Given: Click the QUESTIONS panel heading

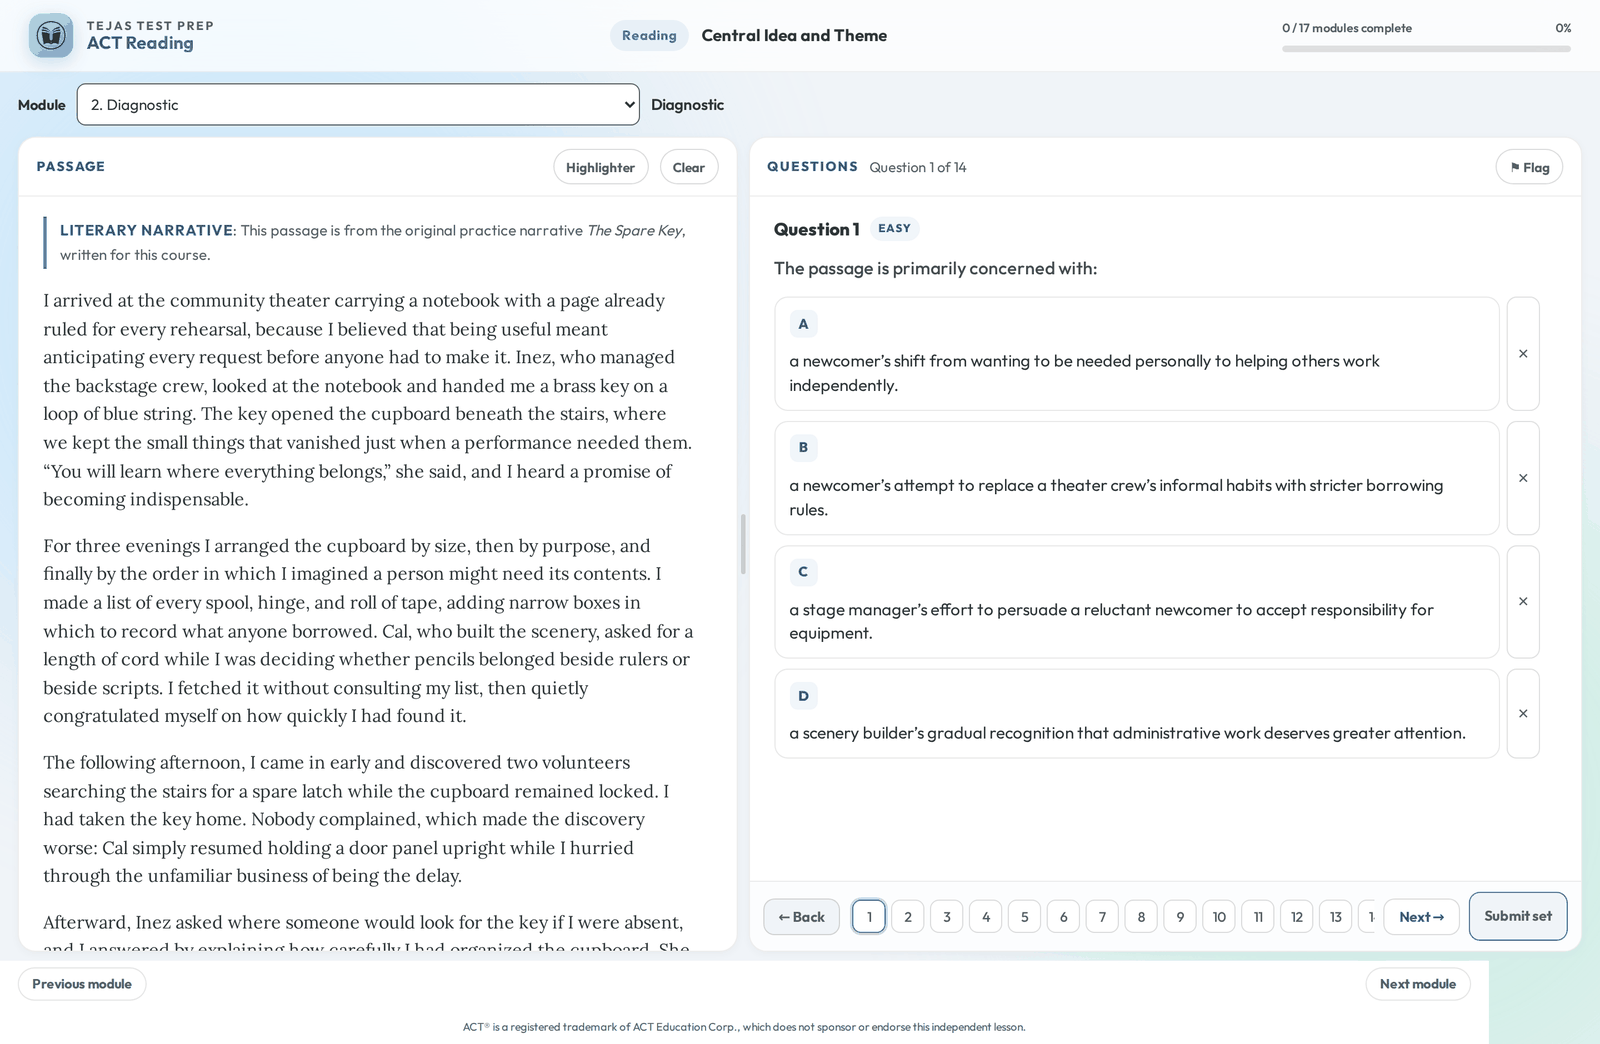Looking at the screenshot, I should tap(812, 167).
